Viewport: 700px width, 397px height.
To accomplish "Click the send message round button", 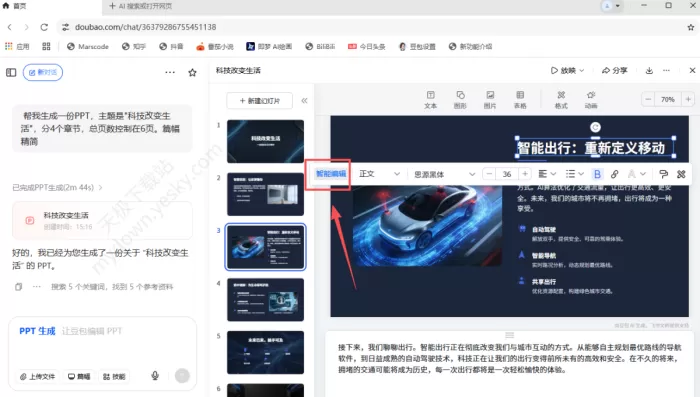I will [182, 376].
